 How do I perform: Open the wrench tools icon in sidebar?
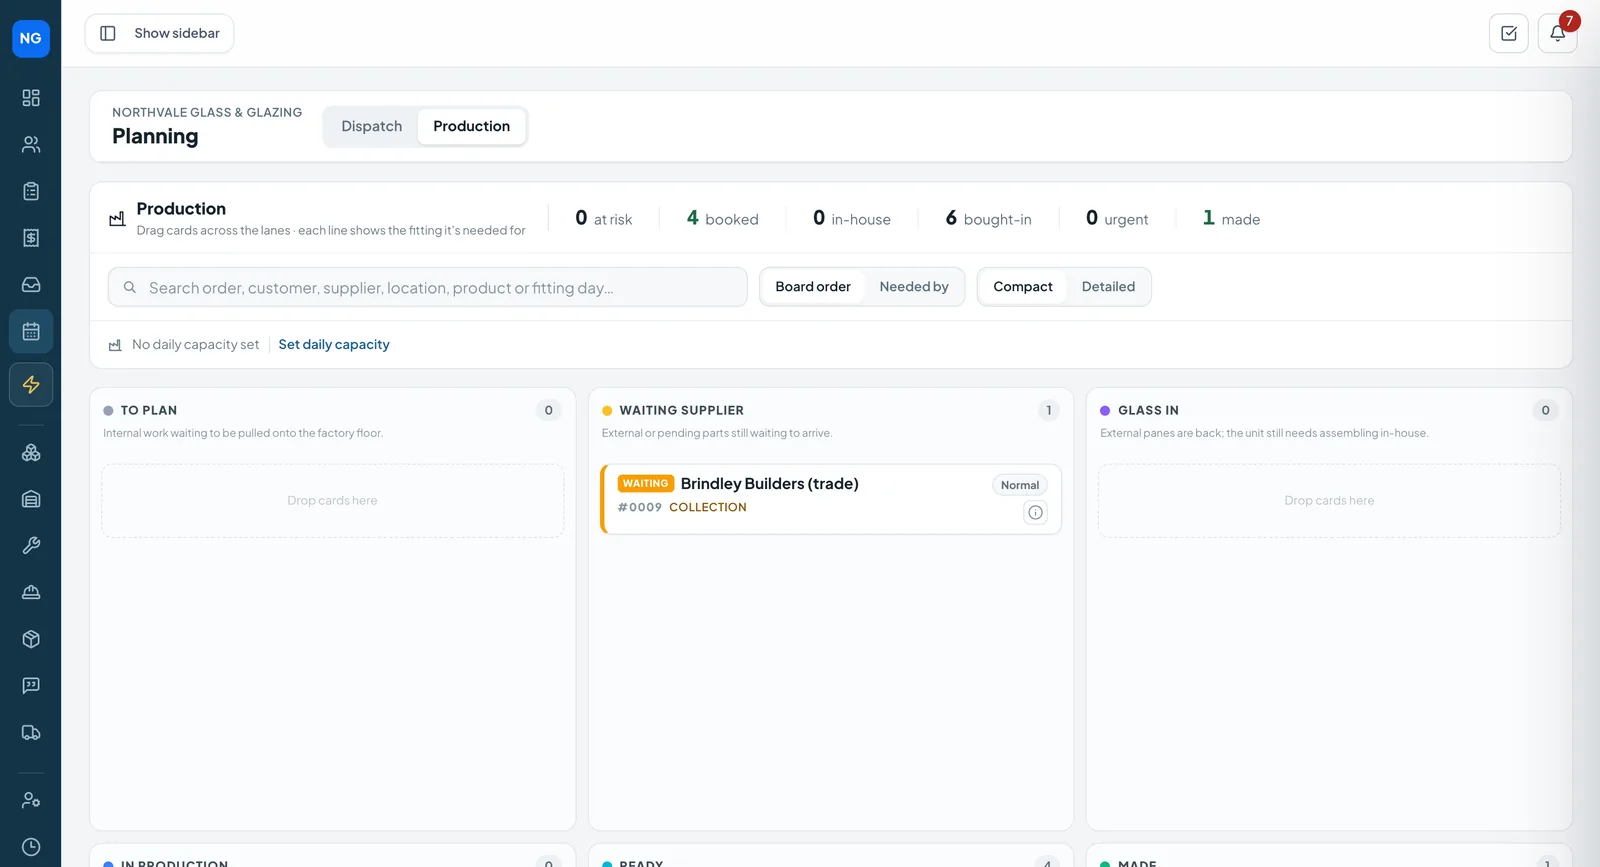click(x=31, y=546)
